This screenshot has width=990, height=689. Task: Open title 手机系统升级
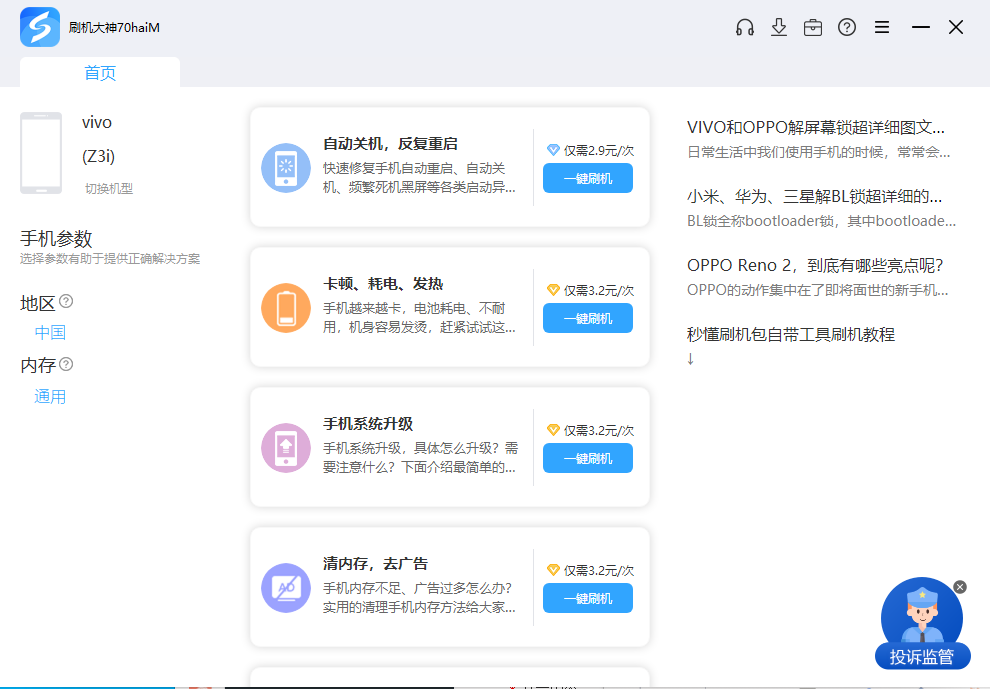(x=367, y=424)
